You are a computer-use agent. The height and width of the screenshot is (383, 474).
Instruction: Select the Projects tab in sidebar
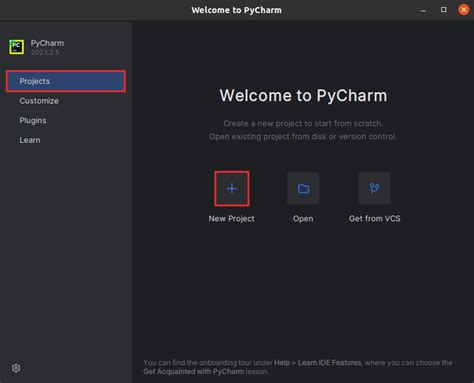[x=66, y=81]
